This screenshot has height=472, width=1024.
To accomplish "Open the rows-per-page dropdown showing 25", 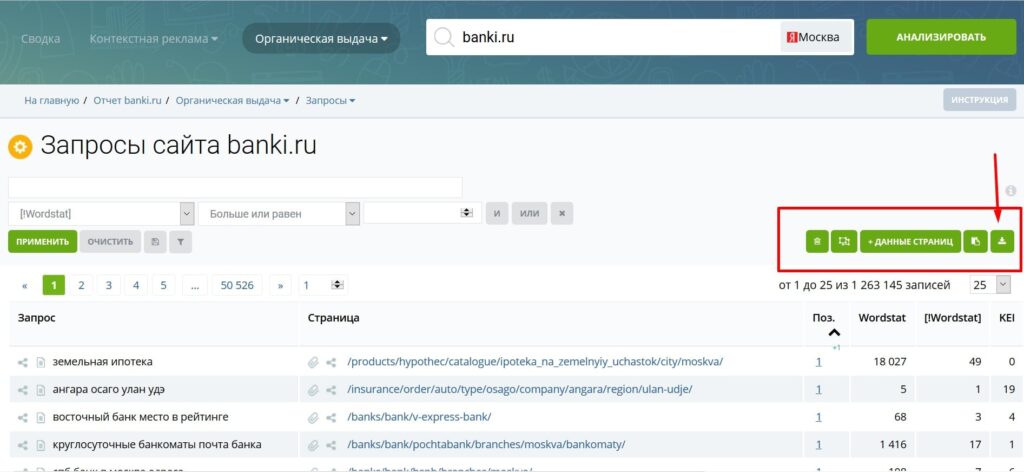I will [989, 285].
